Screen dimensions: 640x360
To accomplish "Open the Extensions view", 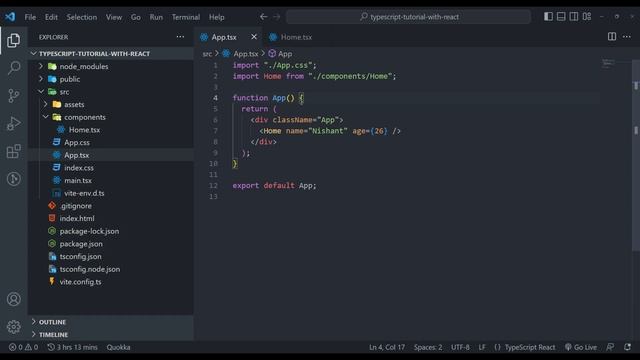I will [x=13, y=151].
